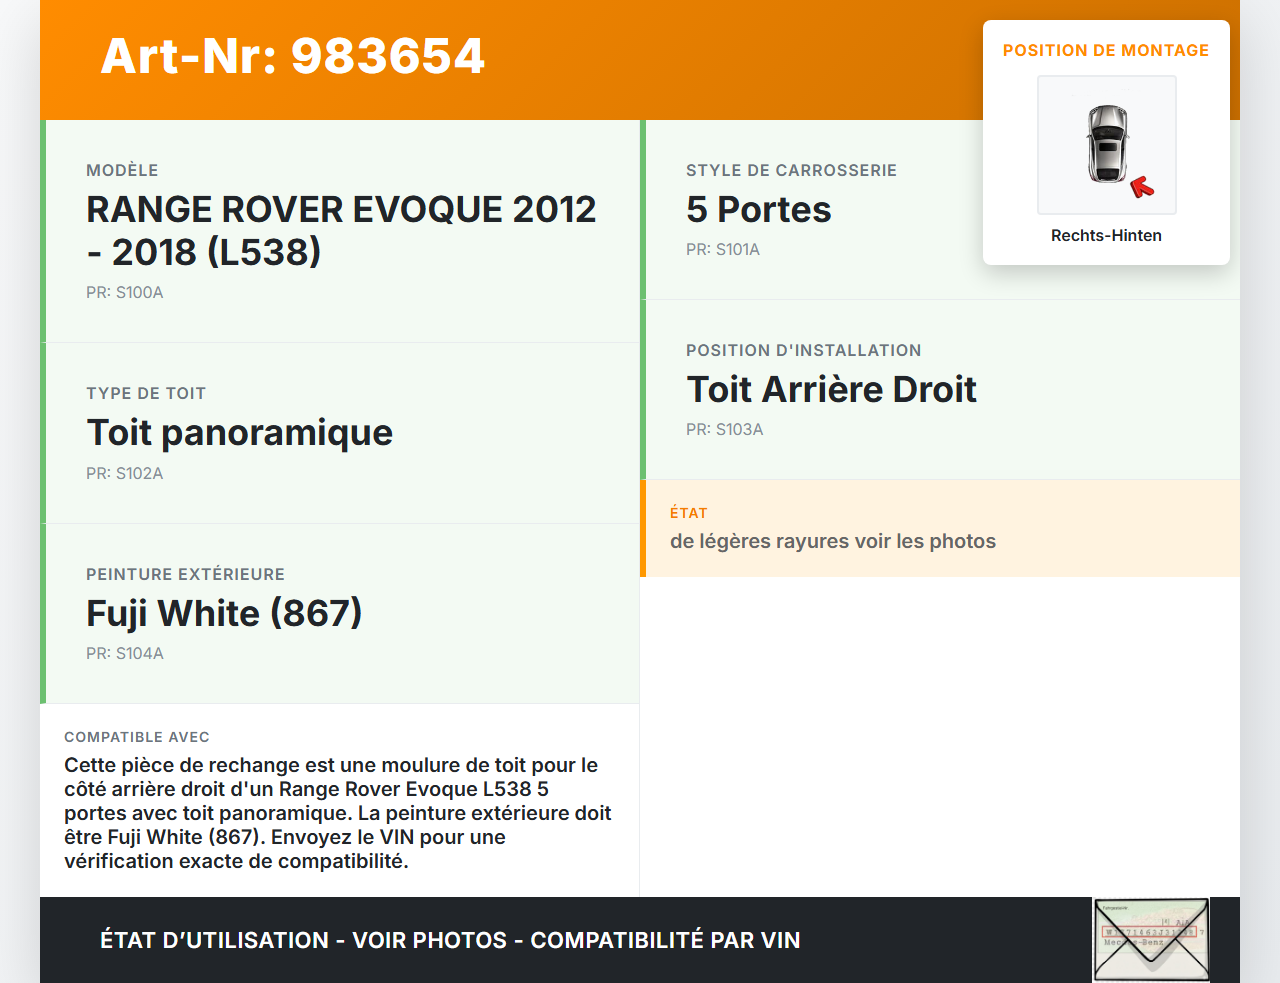Click the 'PR: S102A' code

[x=125, y=474]
